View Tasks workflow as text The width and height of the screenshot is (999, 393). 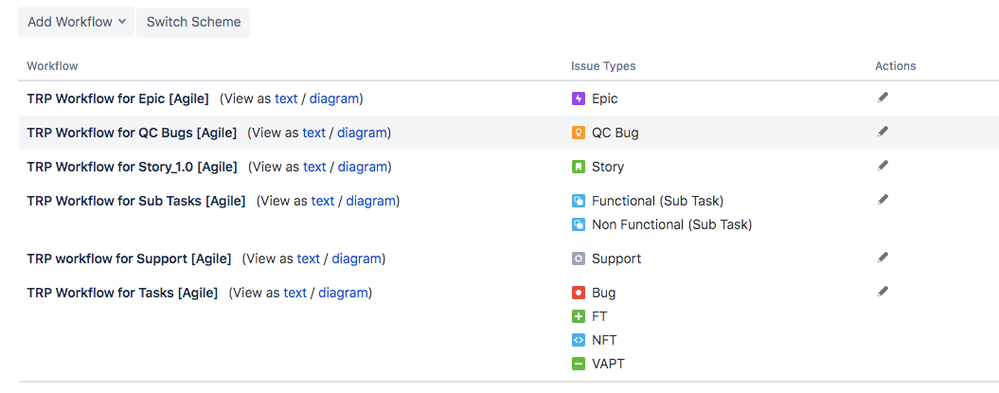[295, 293]
